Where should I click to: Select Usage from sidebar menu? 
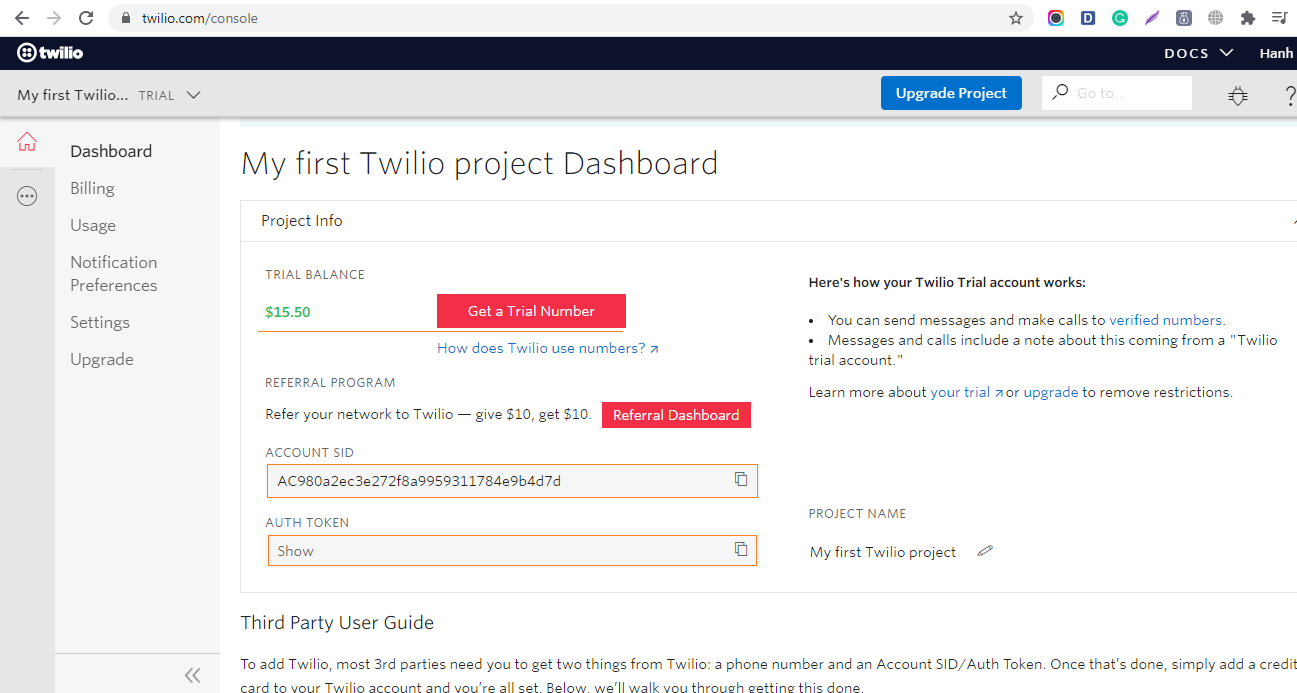pyautogui.click(x=93, y=225)
